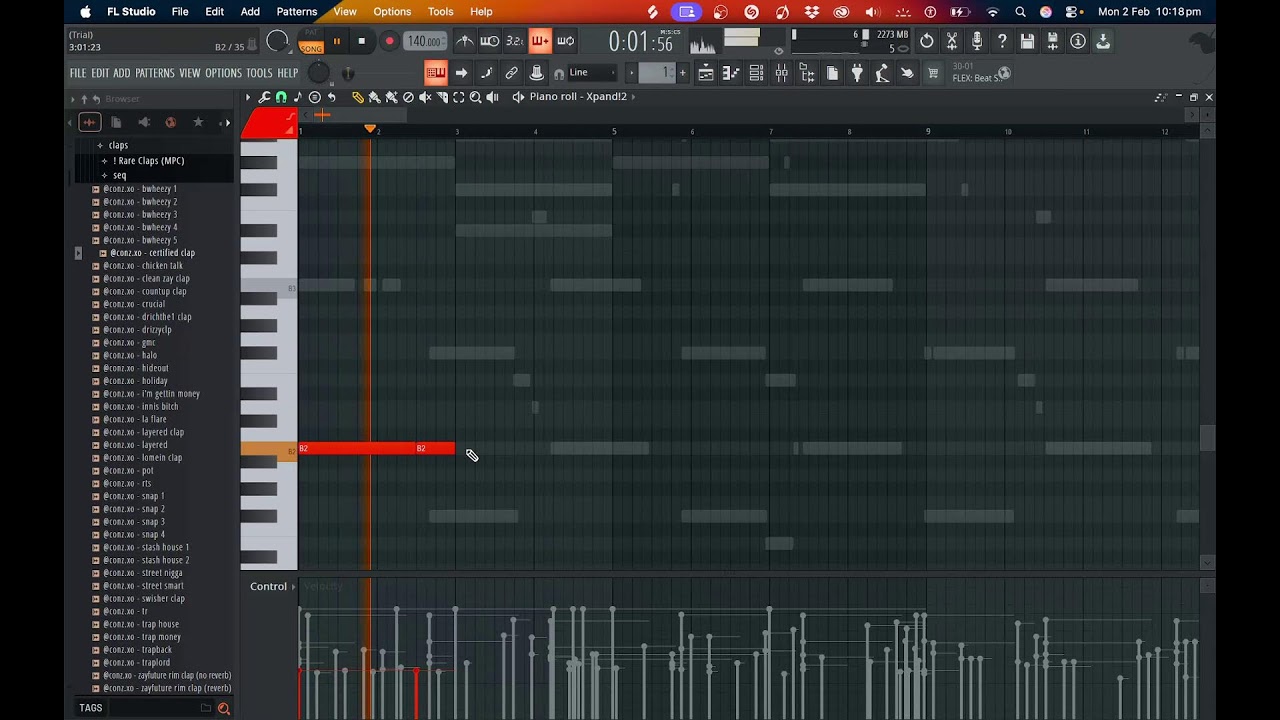
Task: Open OPTIONS in the FL toolbar menu
Action: (223, 73)
